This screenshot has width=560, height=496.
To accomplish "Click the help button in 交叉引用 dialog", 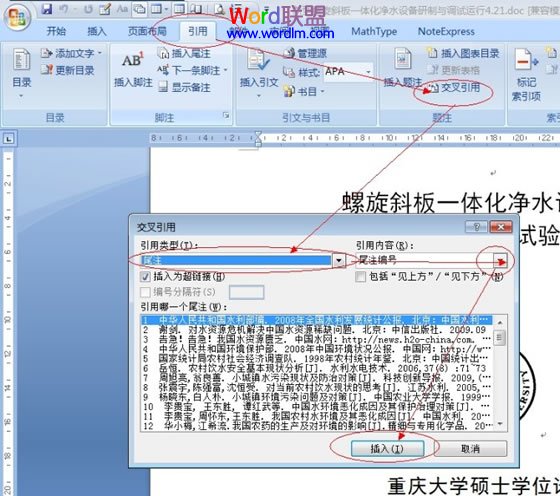I will [x=476, y=227].
